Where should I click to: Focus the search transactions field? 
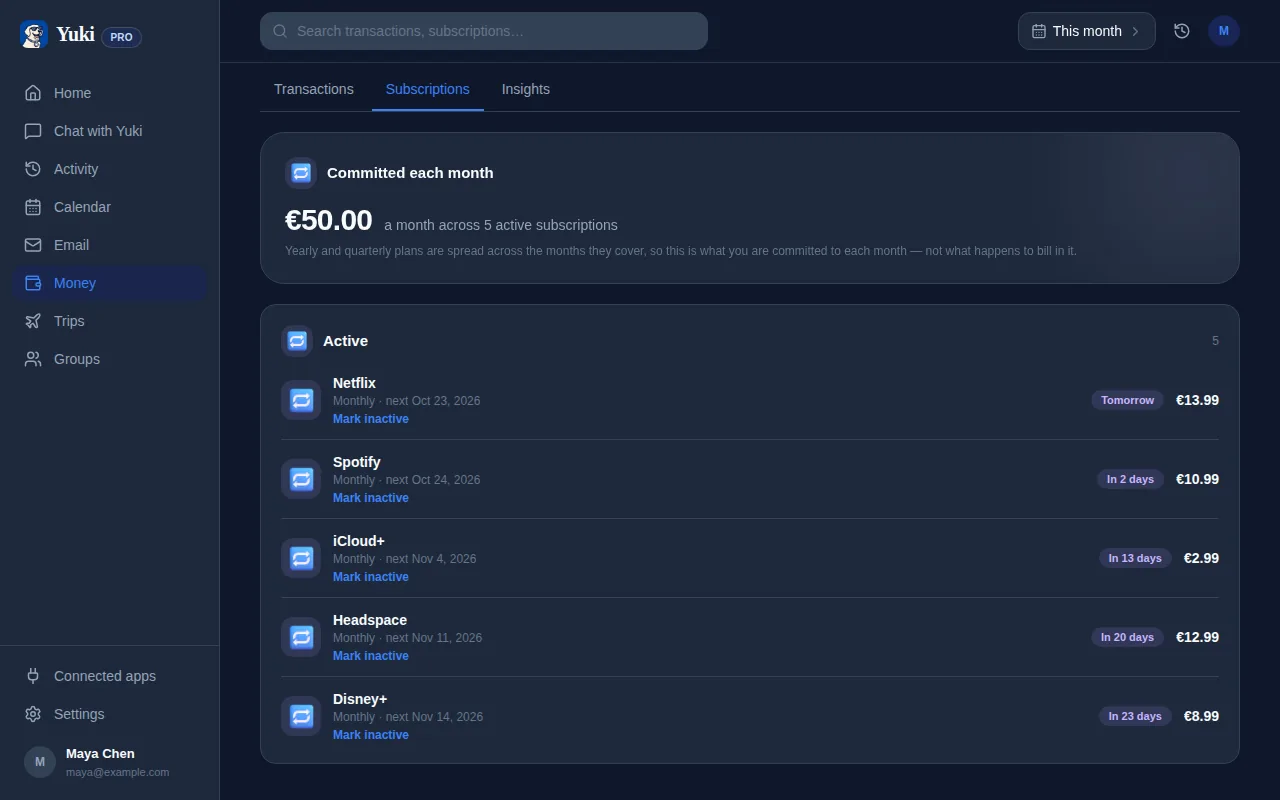tap(484, 31)
